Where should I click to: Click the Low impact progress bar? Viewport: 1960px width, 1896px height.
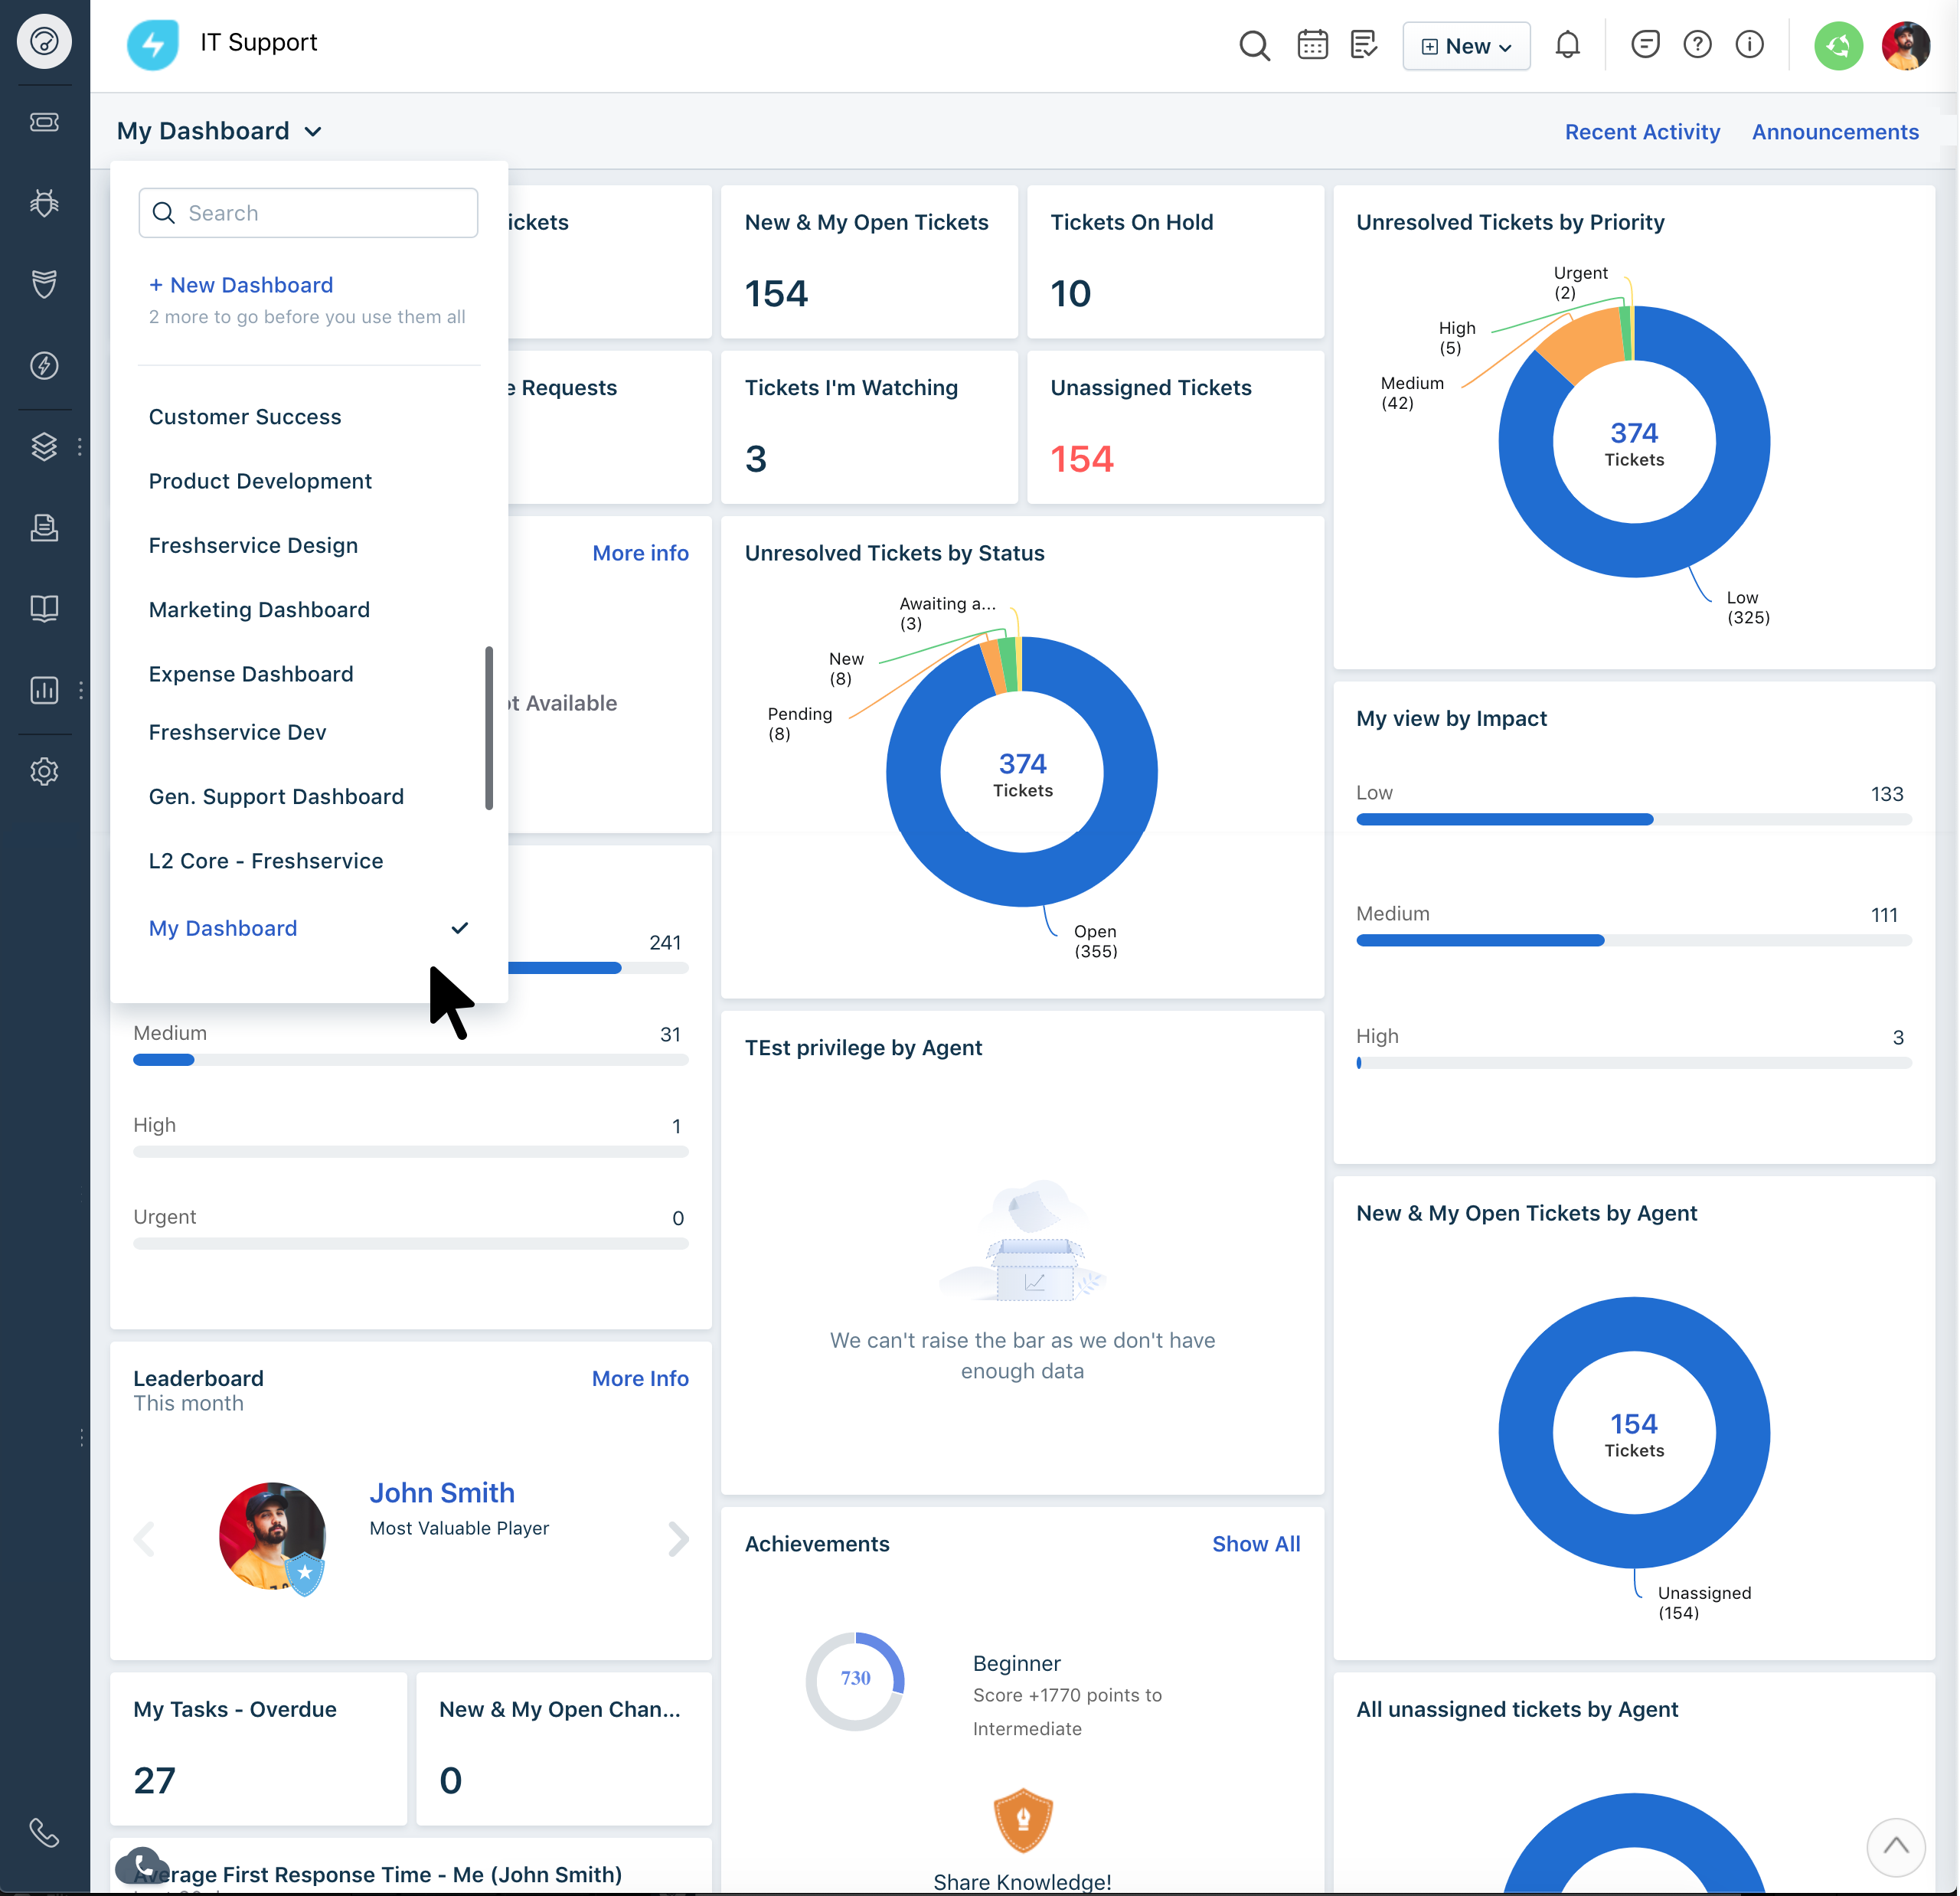(1632, 819)
